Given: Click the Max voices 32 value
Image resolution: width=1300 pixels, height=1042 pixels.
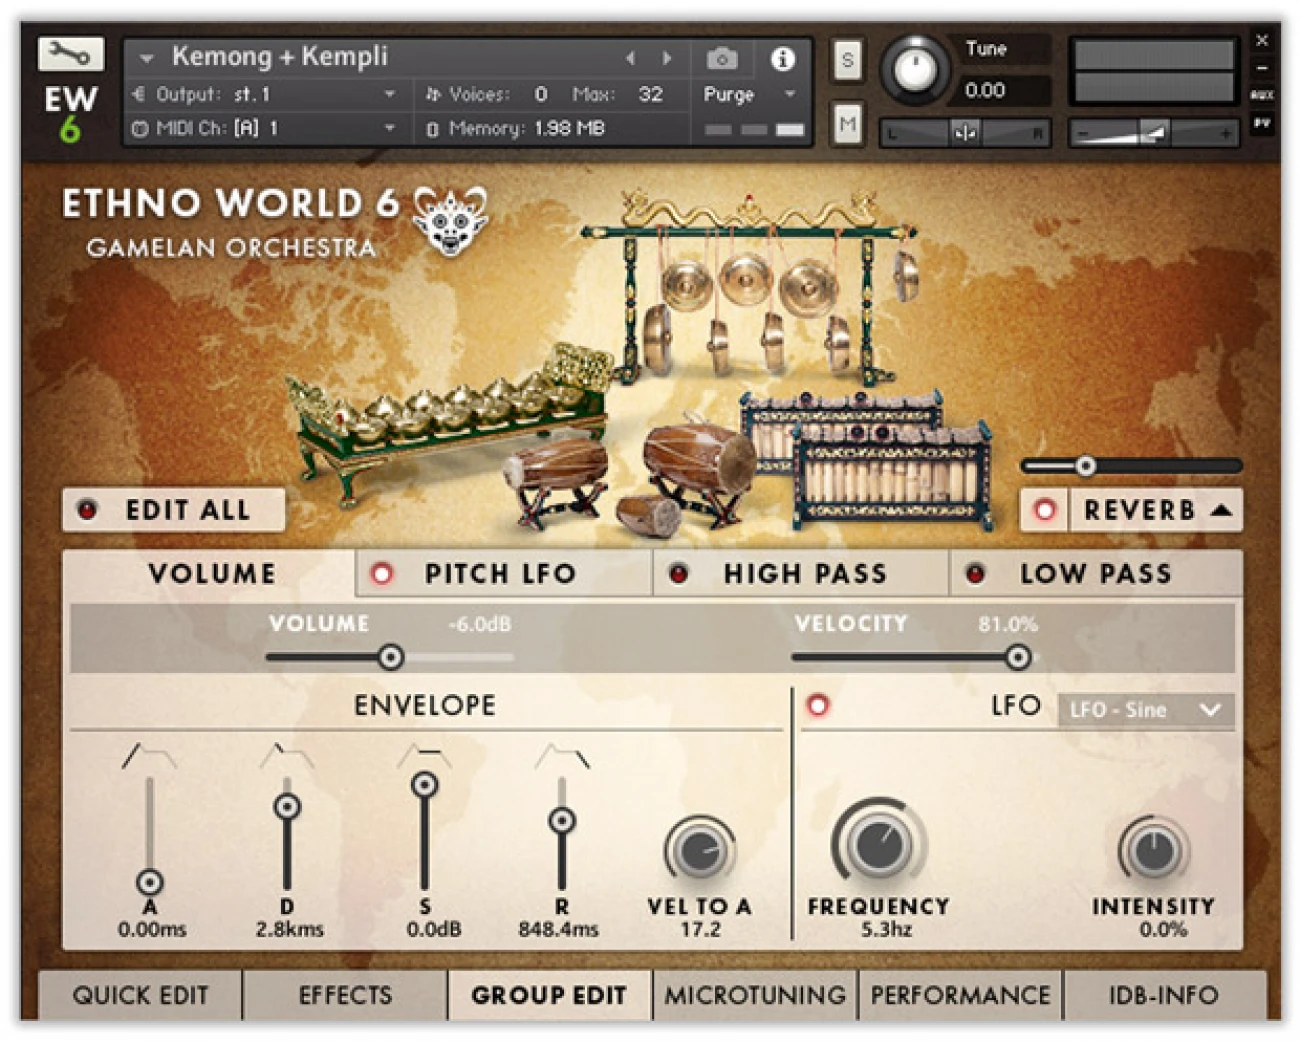Looking at the screenshot, I should pyautogui.click(x=650, y=94).
